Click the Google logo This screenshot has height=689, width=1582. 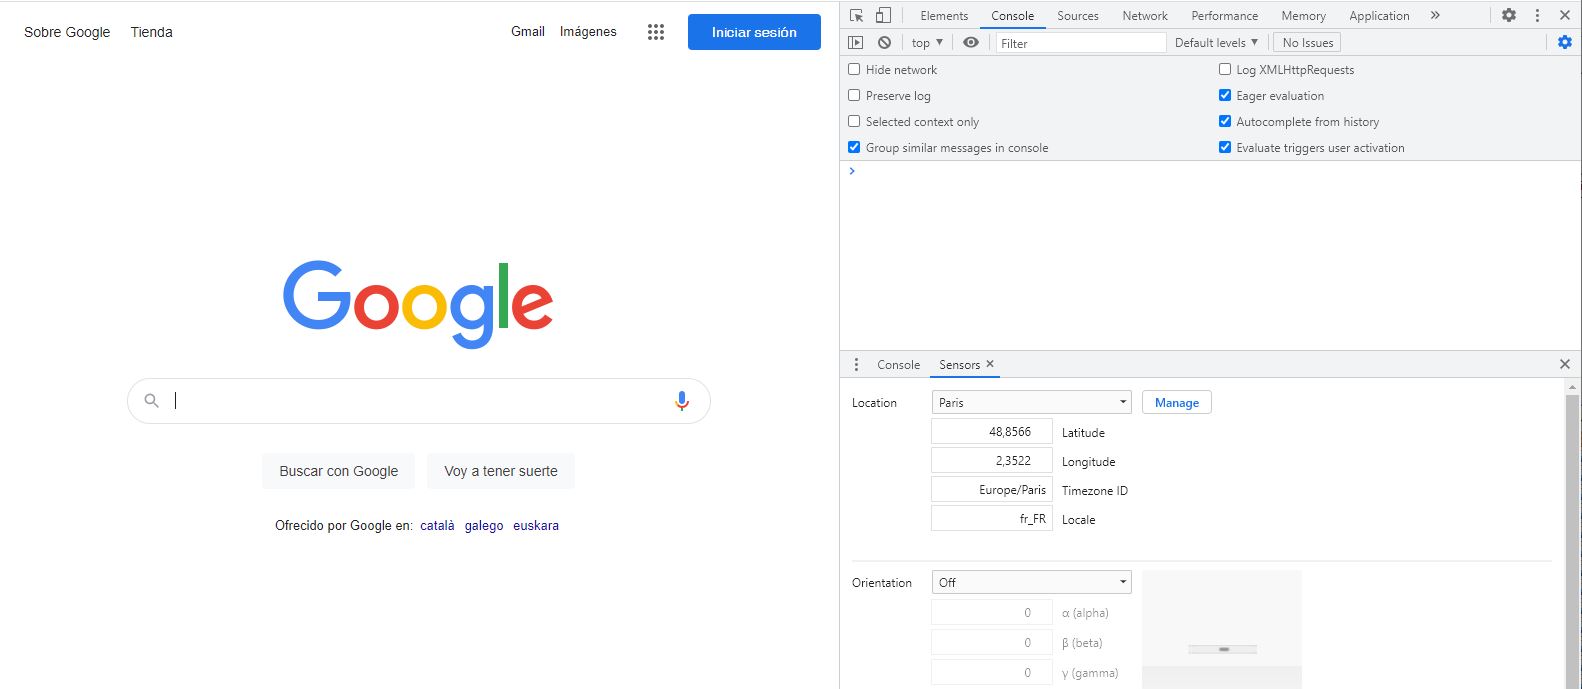[418, 304]
